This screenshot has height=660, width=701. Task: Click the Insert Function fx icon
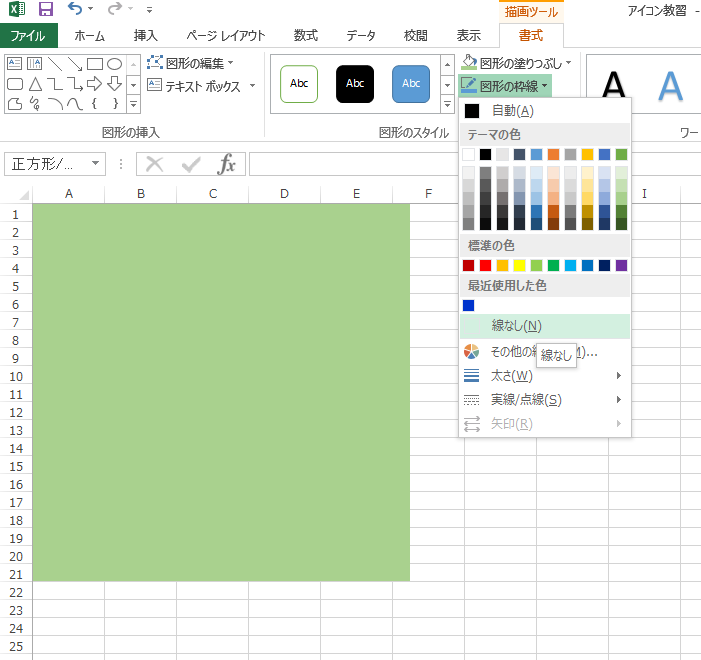(x=226, y=164)
